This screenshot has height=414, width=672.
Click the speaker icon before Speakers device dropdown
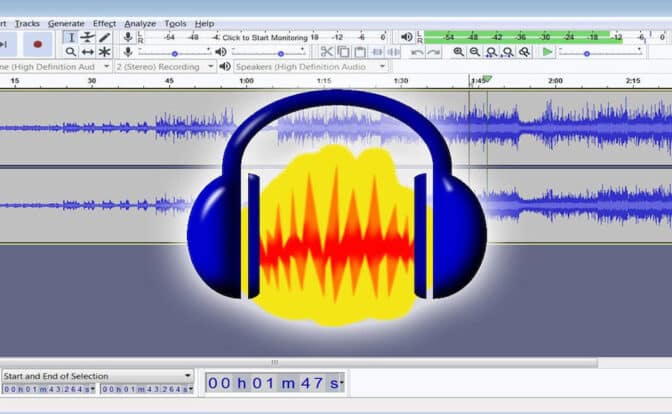[225, 66]
